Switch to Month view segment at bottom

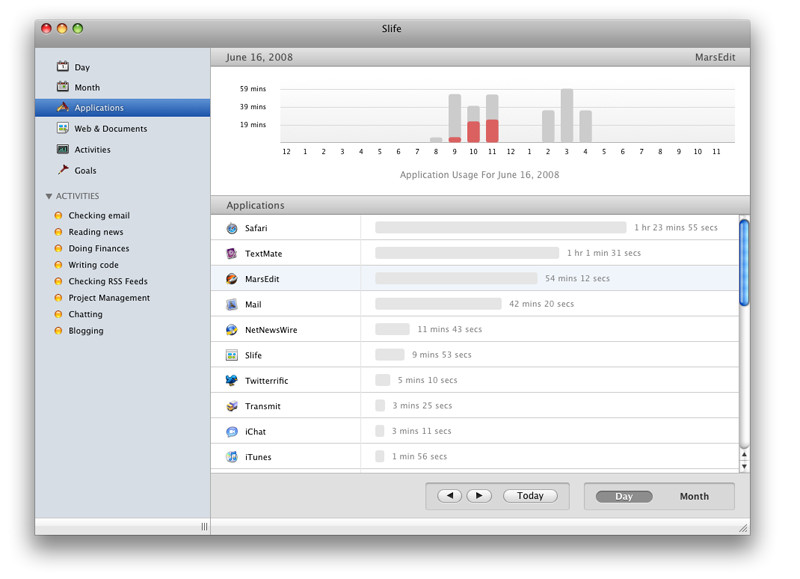pyautogui.click(x=694, y=496)
